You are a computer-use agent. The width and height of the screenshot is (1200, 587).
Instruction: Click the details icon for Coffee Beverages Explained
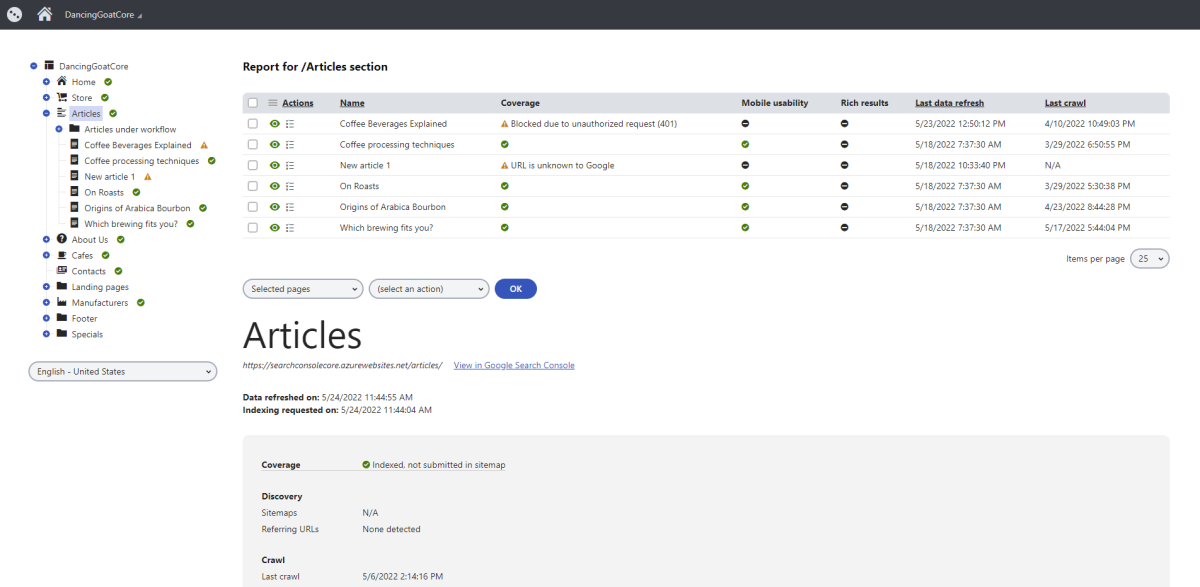290,123
